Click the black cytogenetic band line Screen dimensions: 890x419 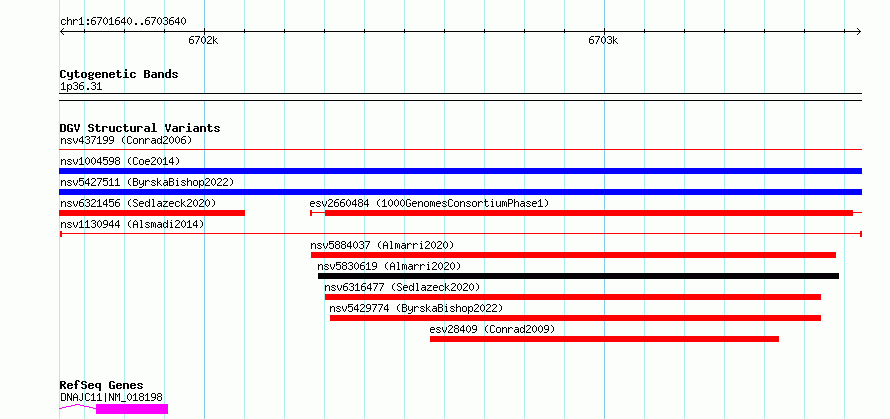point(460,97)
